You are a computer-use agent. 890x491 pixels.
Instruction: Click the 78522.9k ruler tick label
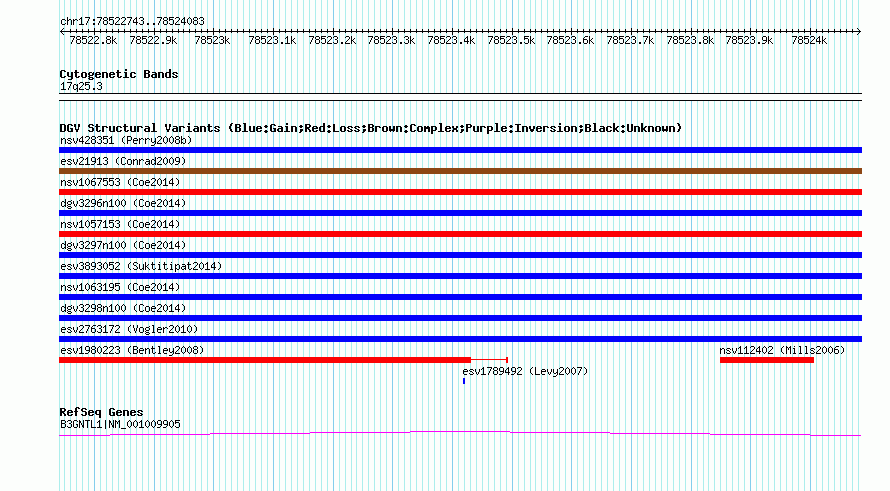[153, 40]
